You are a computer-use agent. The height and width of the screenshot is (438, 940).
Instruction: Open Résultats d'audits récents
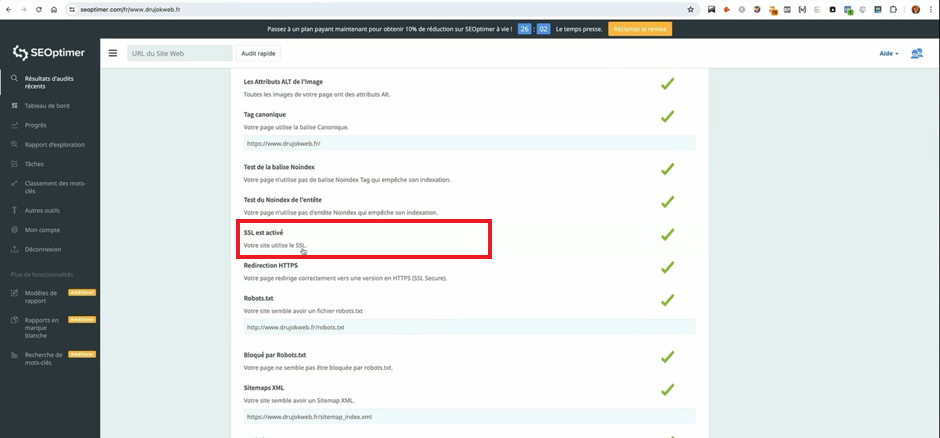pyautogui.click(x=50, y=82)
